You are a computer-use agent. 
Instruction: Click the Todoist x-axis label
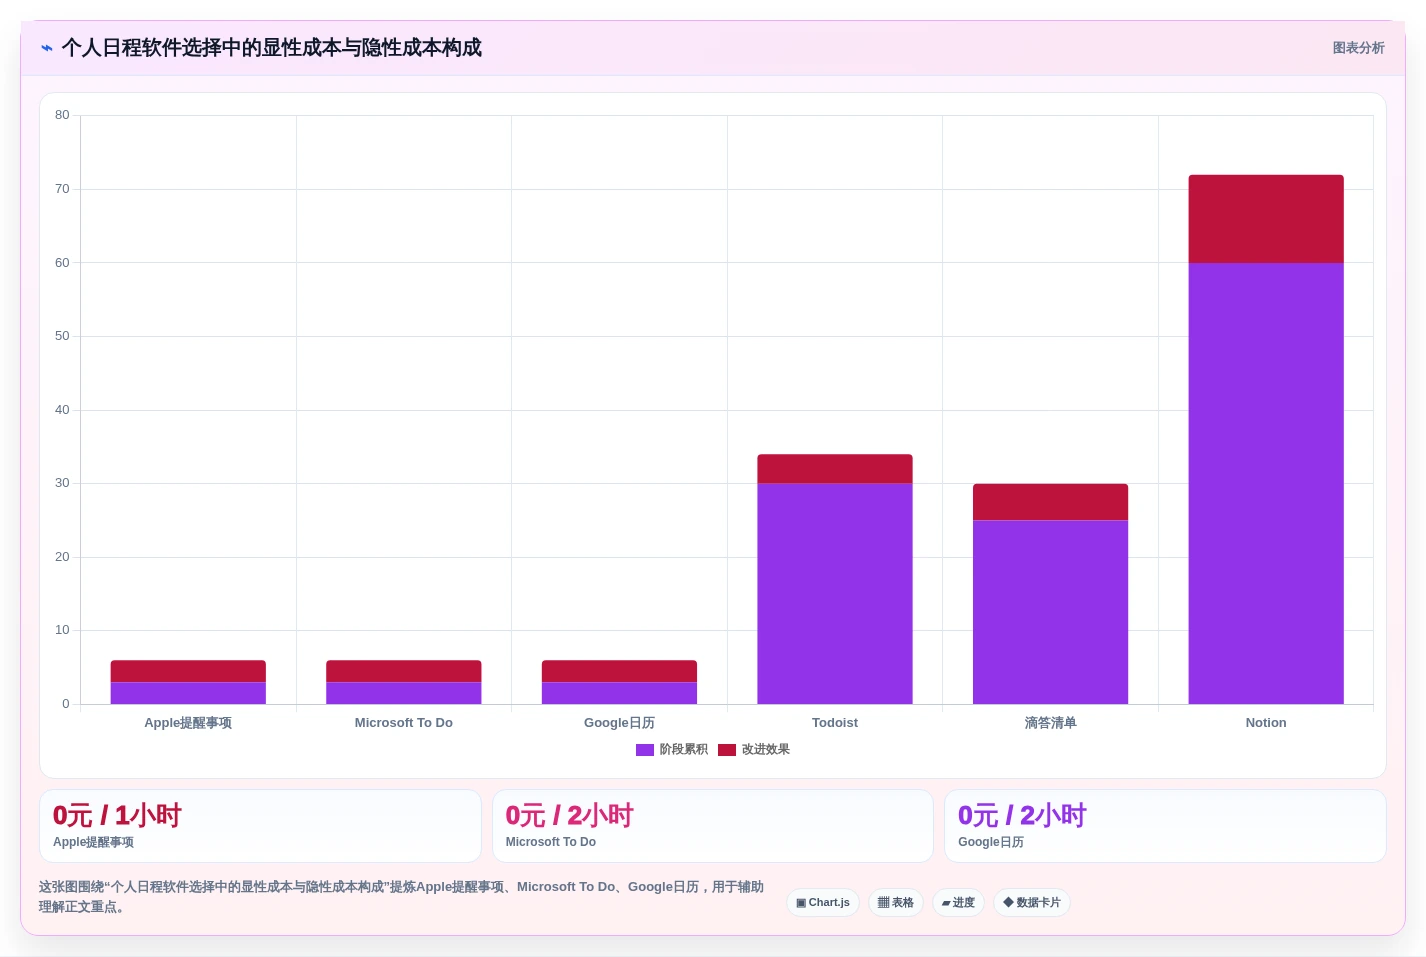[x=835, y=723]
